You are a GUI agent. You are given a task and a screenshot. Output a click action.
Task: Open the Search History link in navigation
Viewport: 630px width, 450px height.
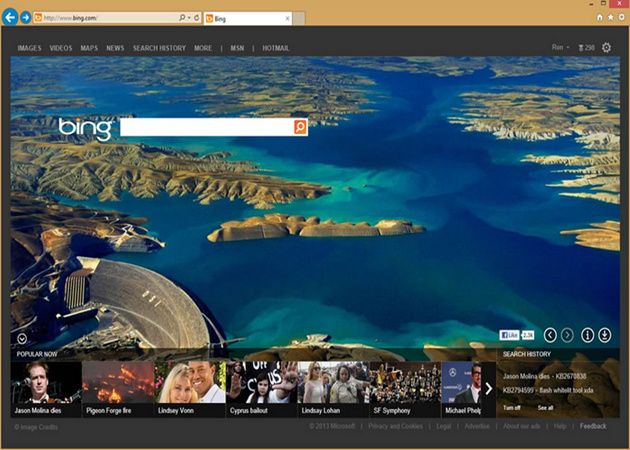[x=159, y=47]
